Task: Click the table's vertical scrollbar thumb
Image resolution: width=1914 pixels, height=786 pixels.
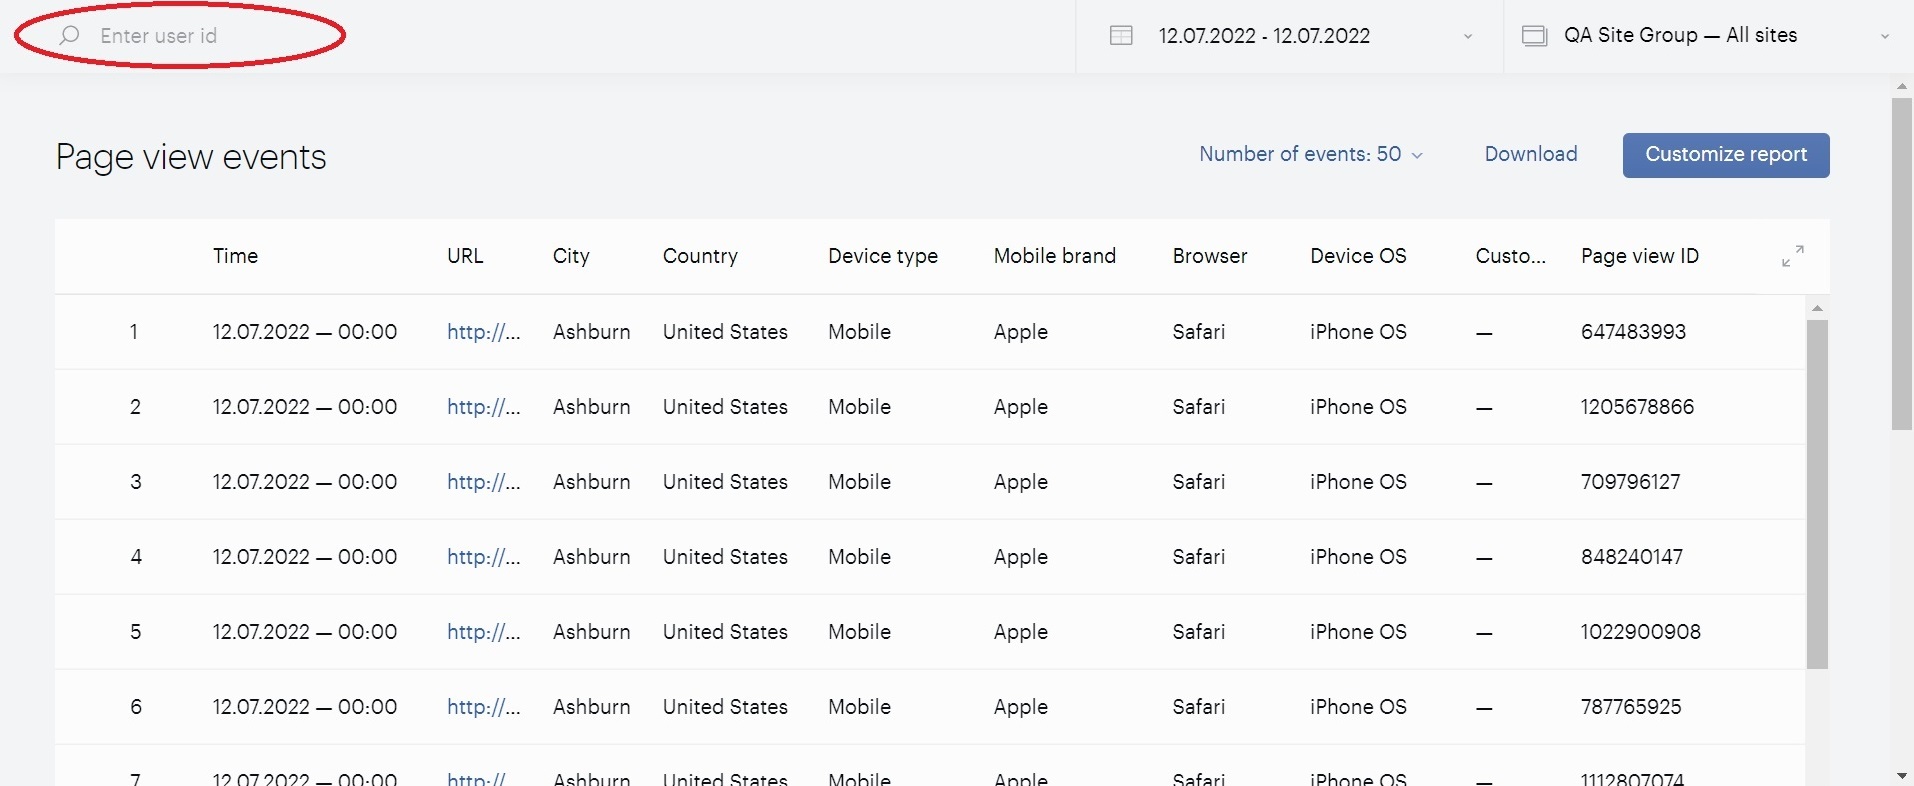Action: [1817, 494]
